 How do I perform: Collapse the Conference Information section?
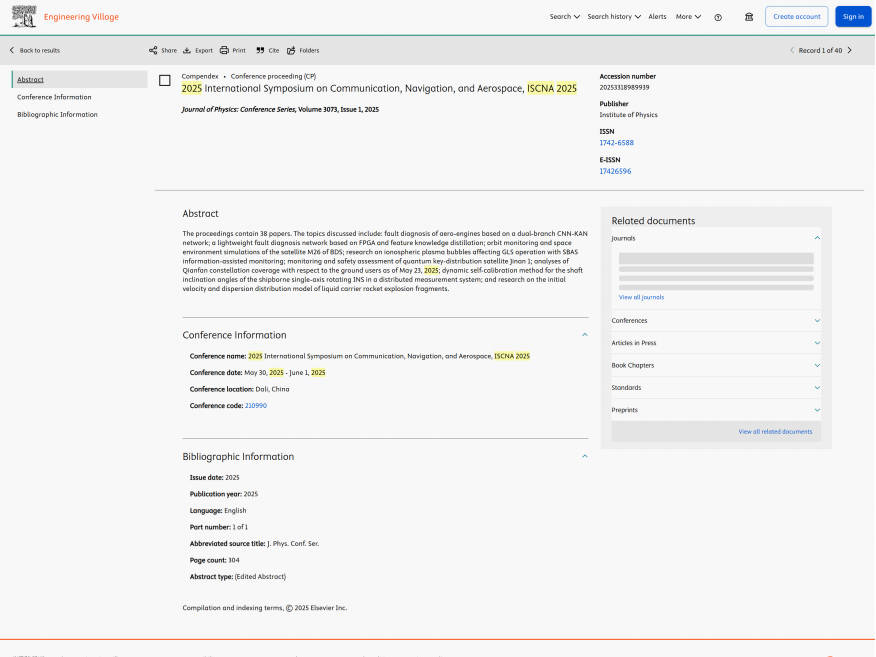(585, 335)
